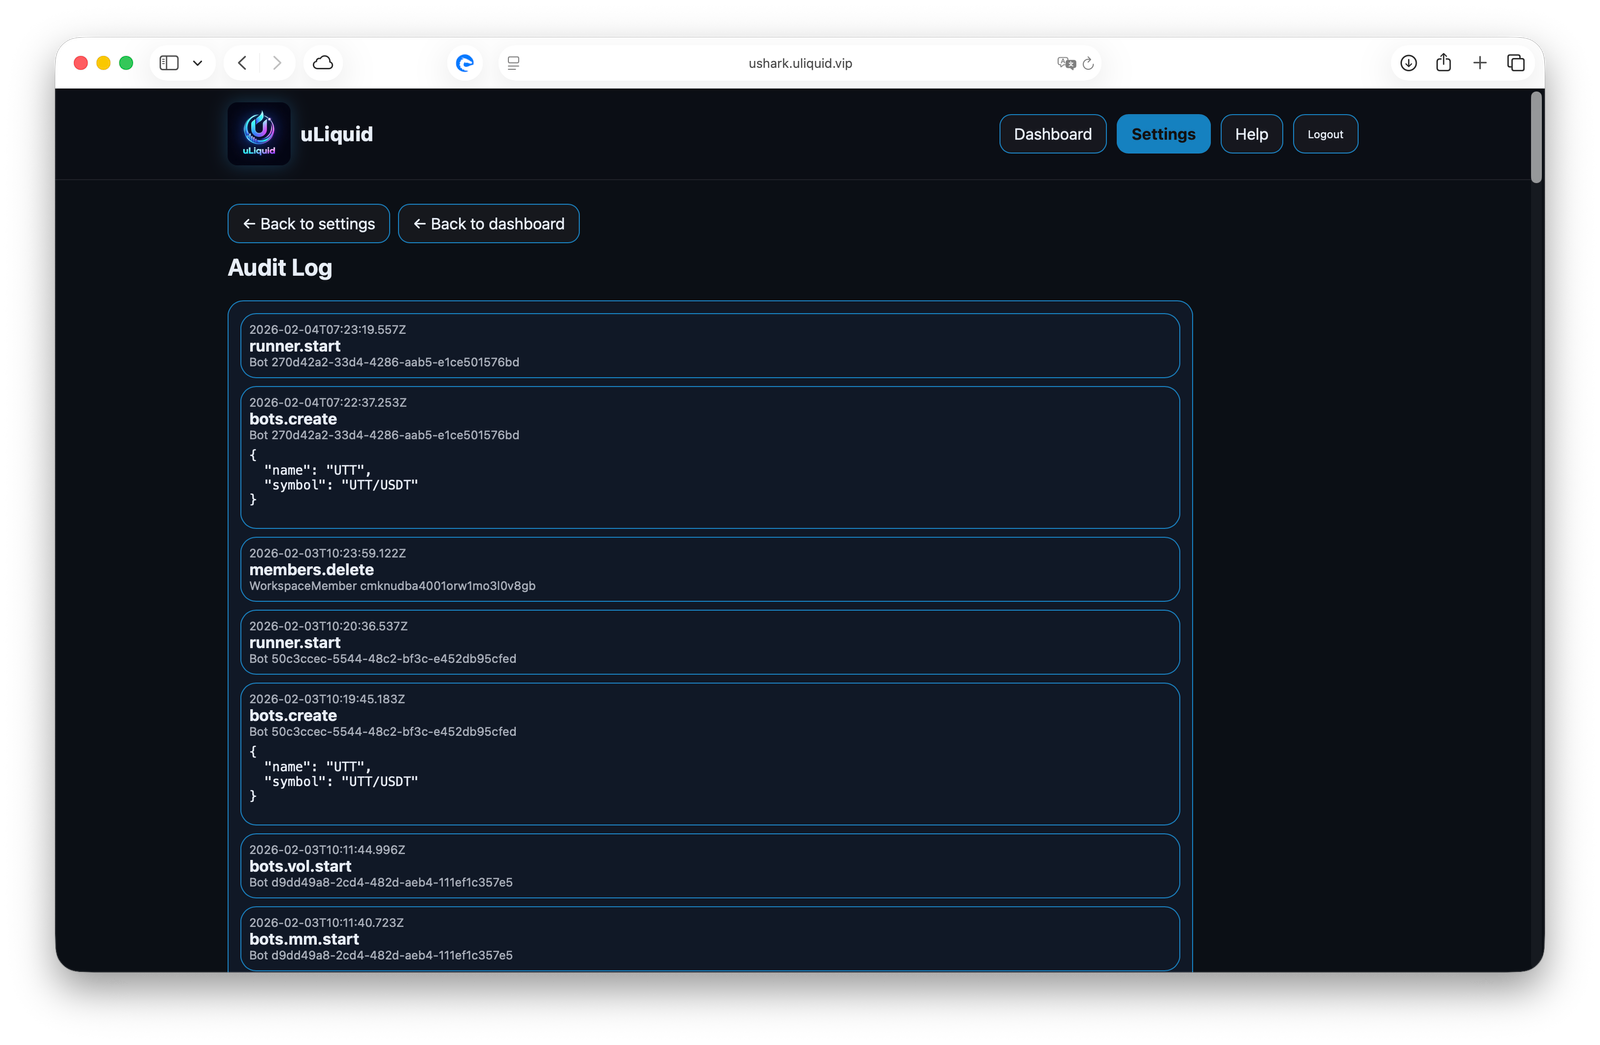The width and height of the screenshot is (1600, 1045).
Task: Click the members.delete audit log entry
Action: 710,569
